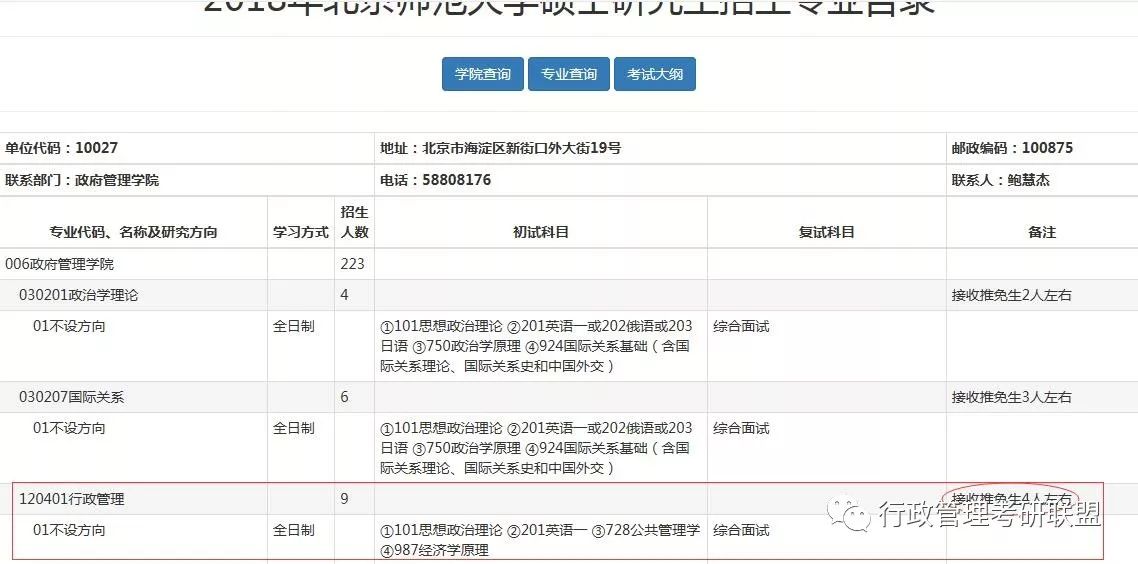The image size is (1138, 564).
Task: Select the 030207国际关系 major row
Action: 72,397
